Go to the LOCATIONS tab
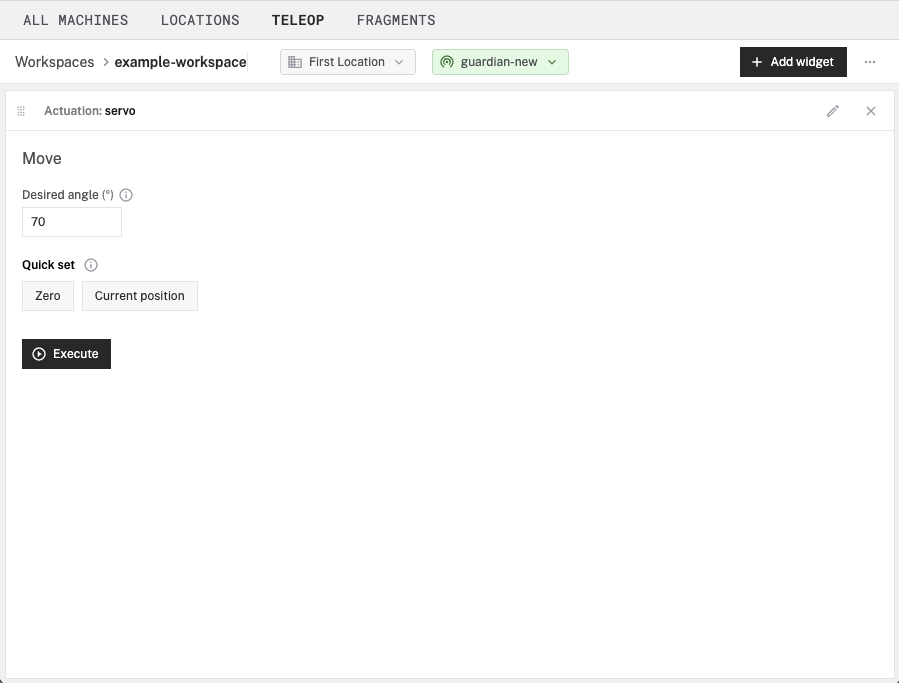Screen dimensions: 899x683 click(200, 20)
